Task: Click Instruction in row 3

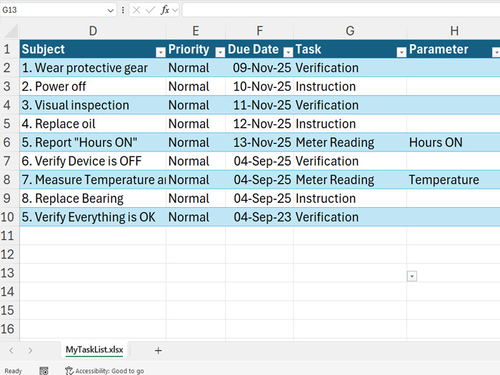Action: 350,87
